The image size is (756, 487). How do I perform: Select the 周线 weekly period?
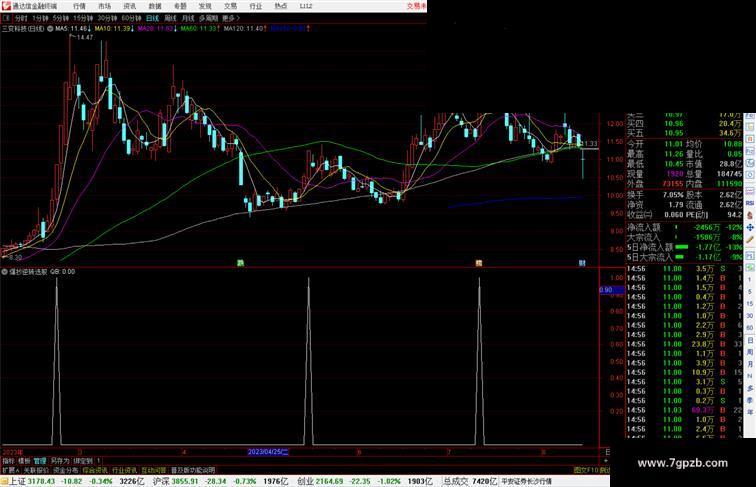pyautogui.click(x=170, y=18)
